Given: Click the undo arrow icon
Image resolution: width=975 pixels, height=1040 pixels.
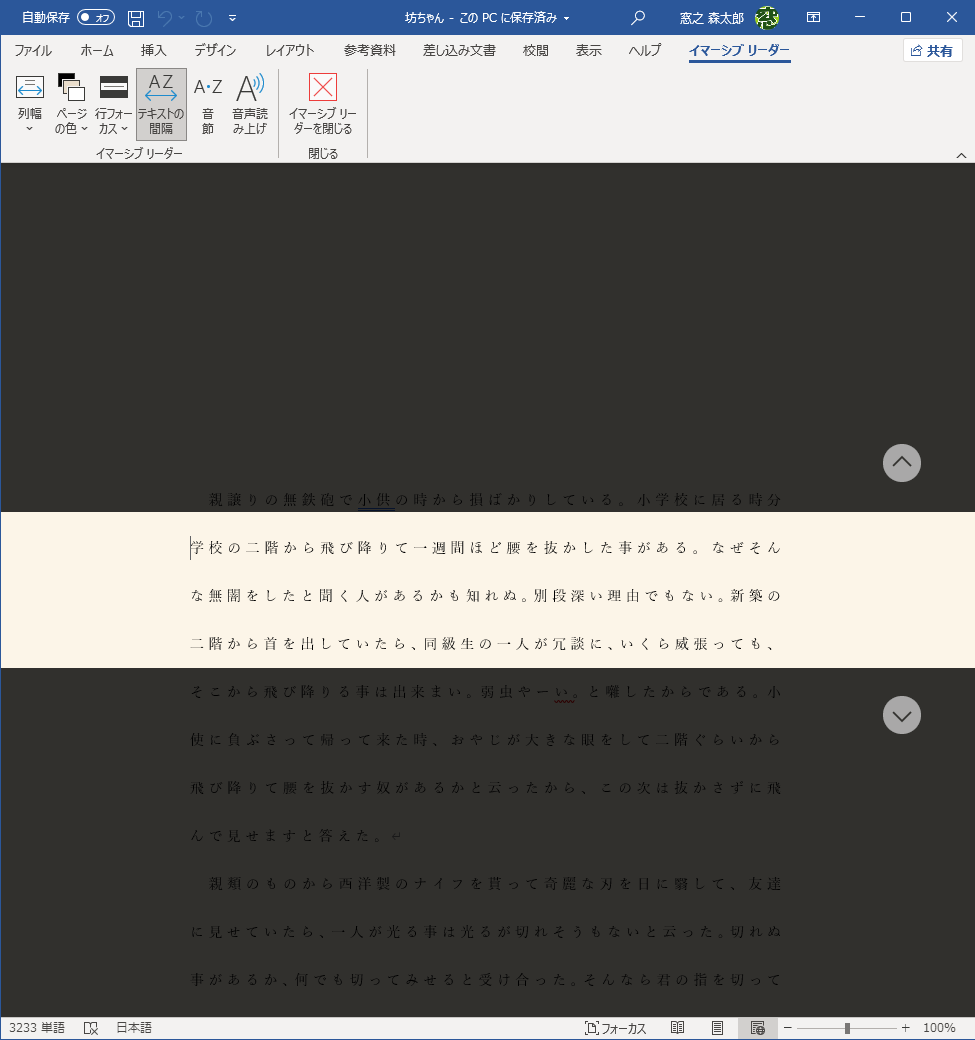Looking at the screenshot, I should click(164, 18).
